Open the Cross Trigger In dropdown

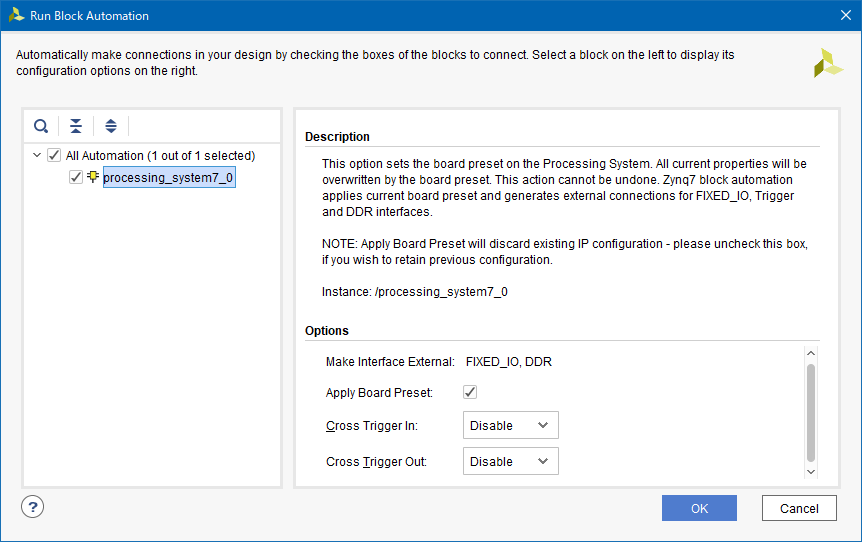[511, 425]
